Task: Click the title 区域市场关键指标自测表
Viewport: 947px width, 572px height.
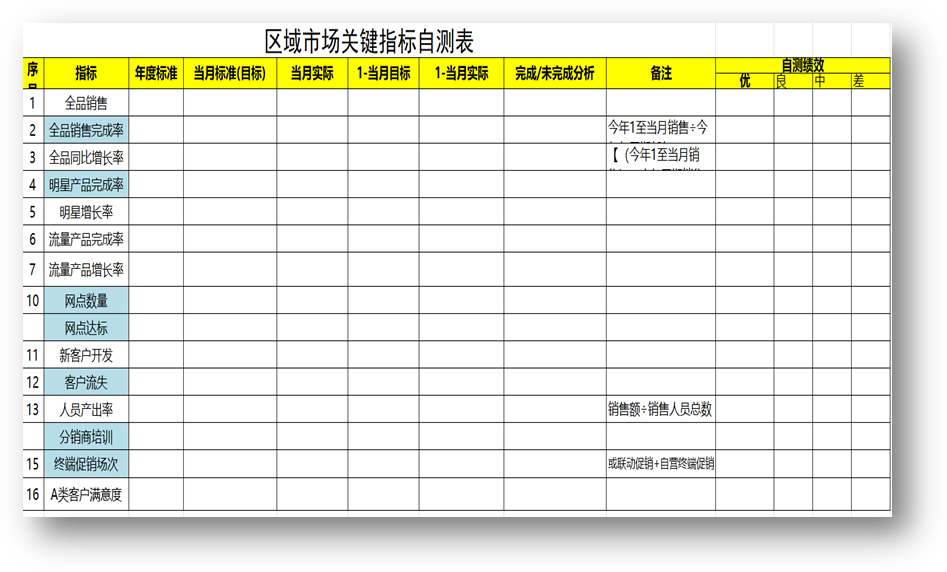Action: [x=369, y=42]
